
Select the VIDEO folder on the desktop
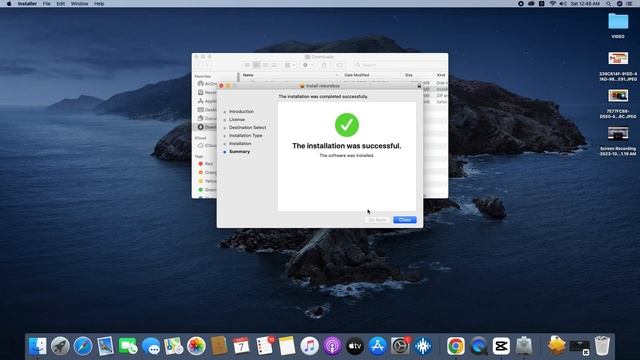coord(618,25)
